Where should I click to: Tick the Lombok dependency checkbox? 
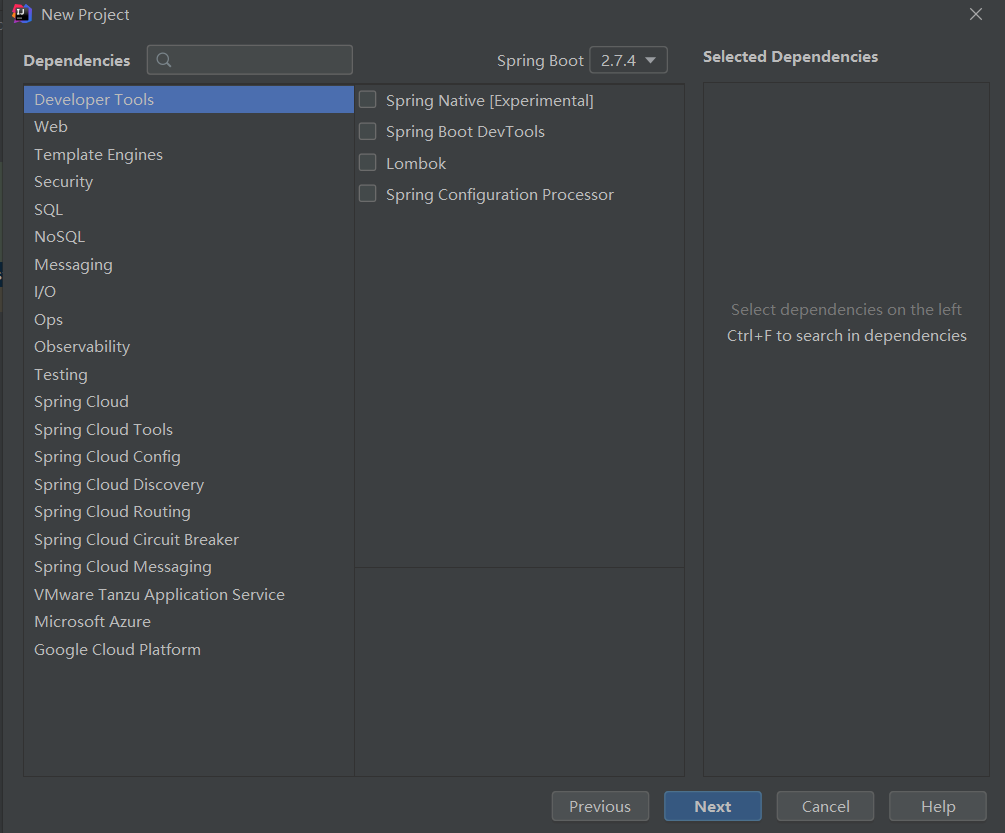coord(367,163)
